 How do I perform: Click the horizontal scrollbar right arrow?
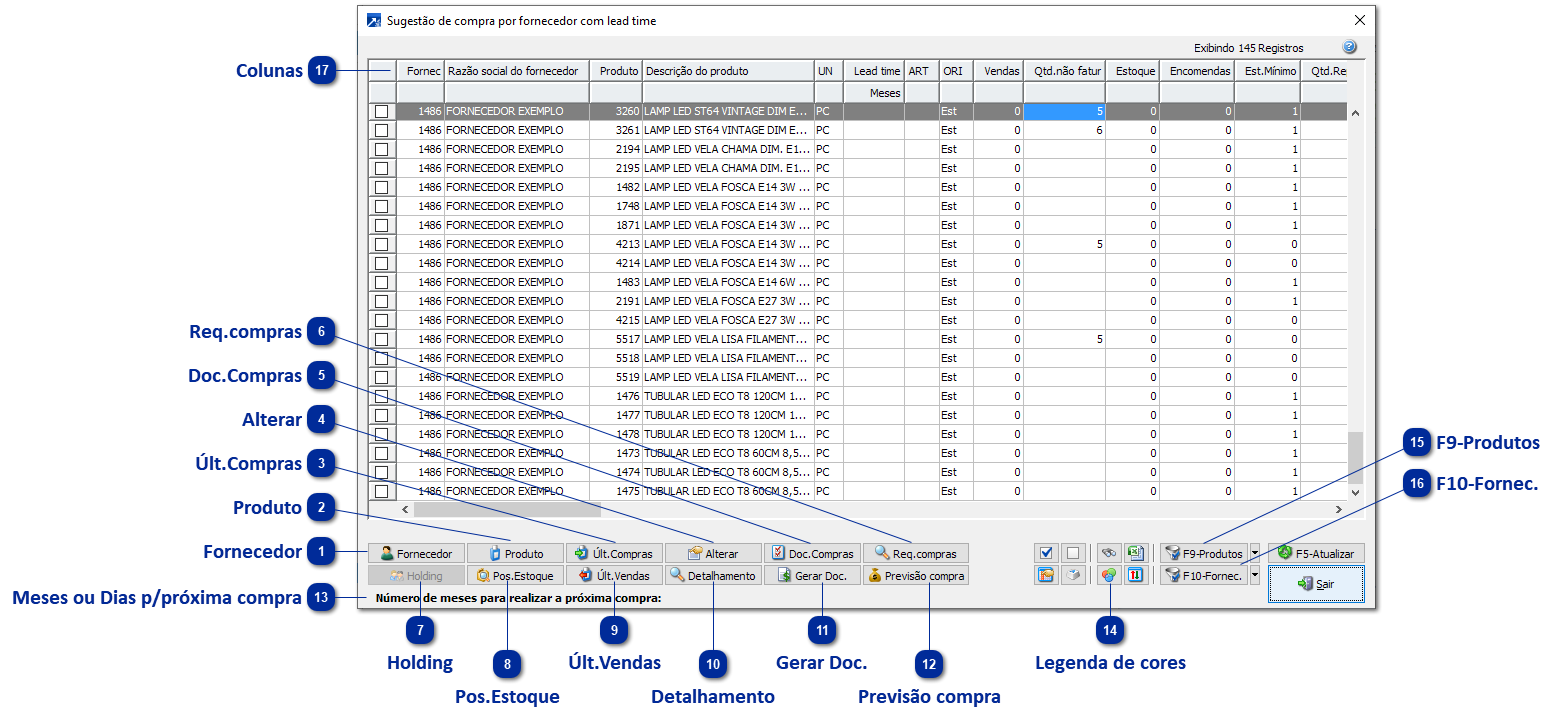point(1338,510)
